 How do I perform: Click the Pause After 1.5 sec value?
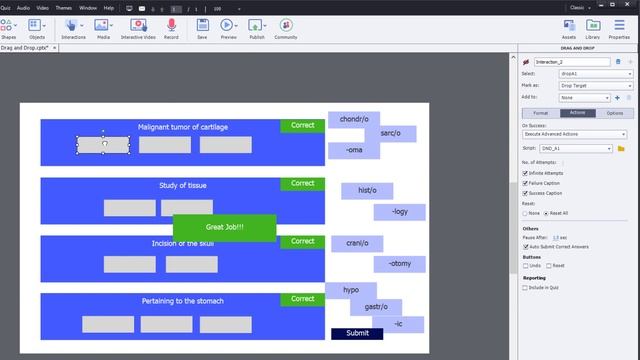(556, 238)
